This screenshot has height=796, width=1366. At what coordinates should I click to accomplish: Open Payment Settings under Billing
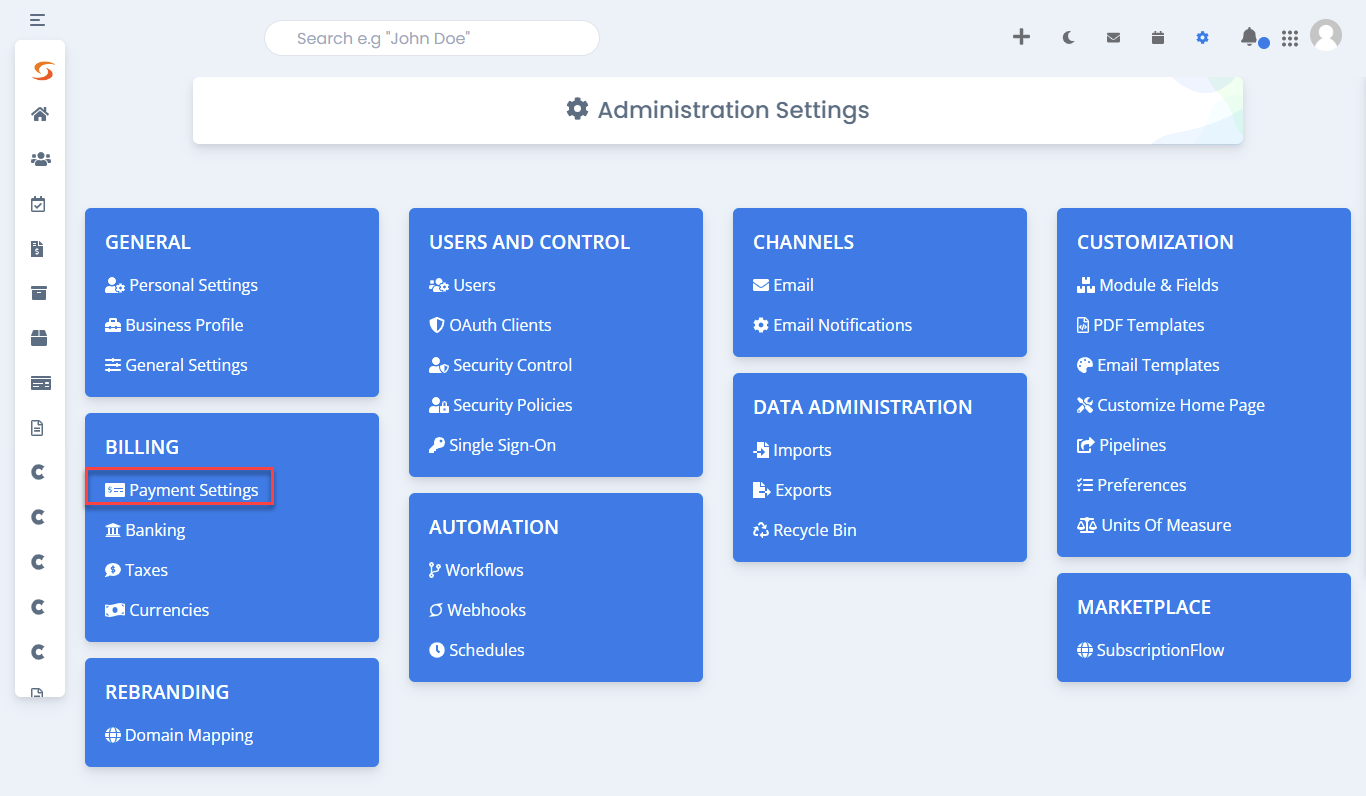click(182, 490)
